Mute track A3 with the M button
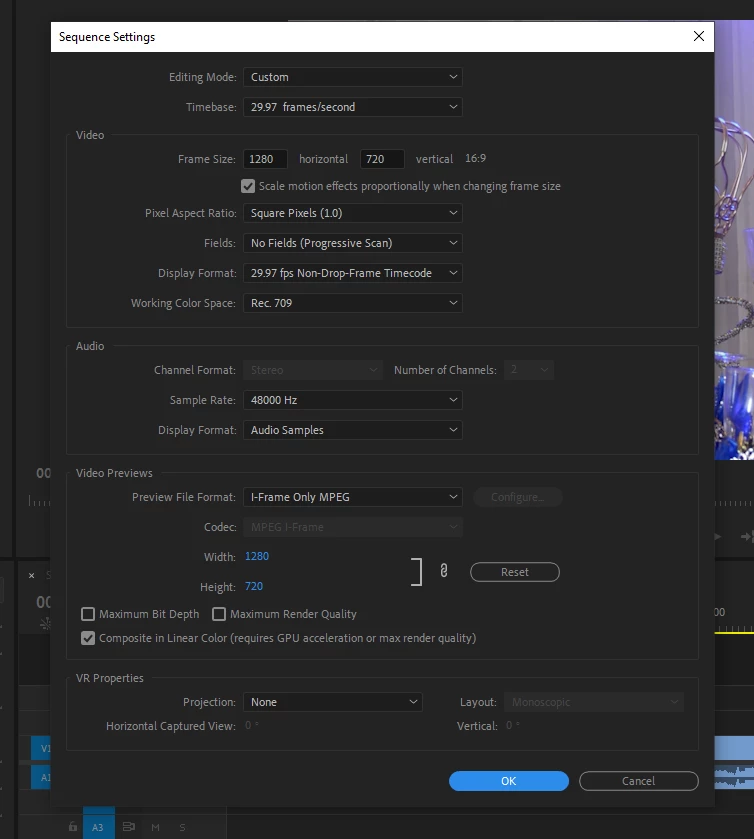 tap(155, 827)
